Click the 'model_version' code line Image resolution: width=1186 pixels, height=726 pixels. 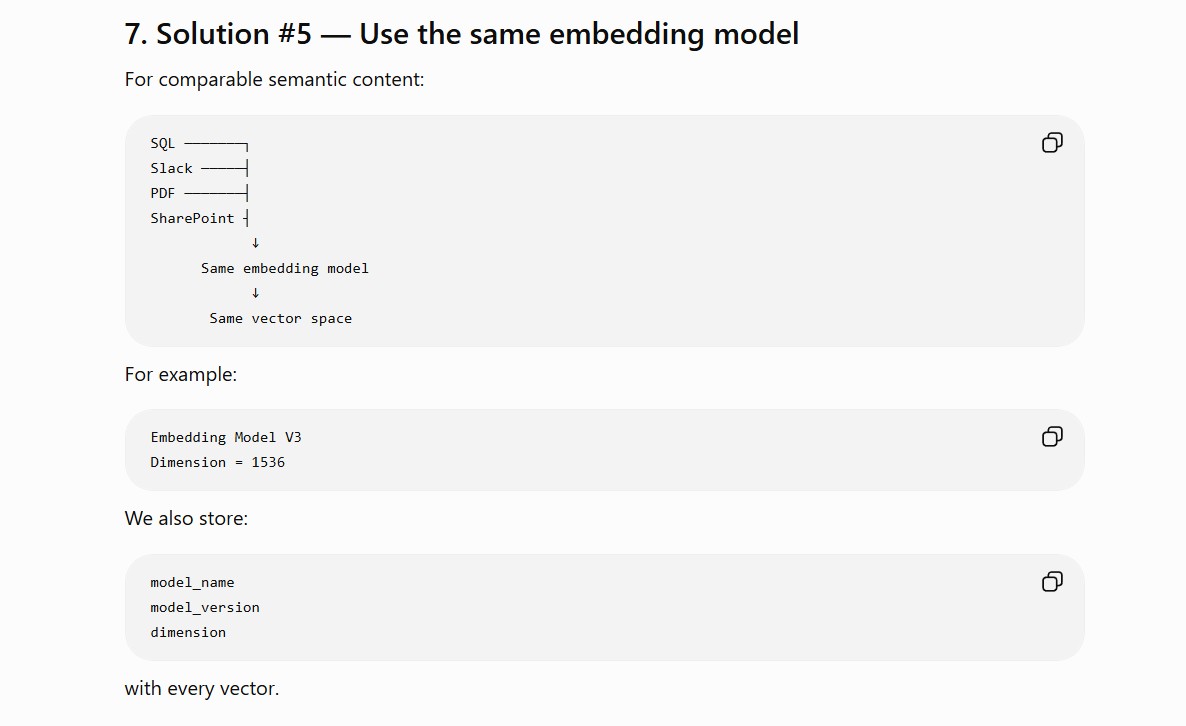pos(205,607)
